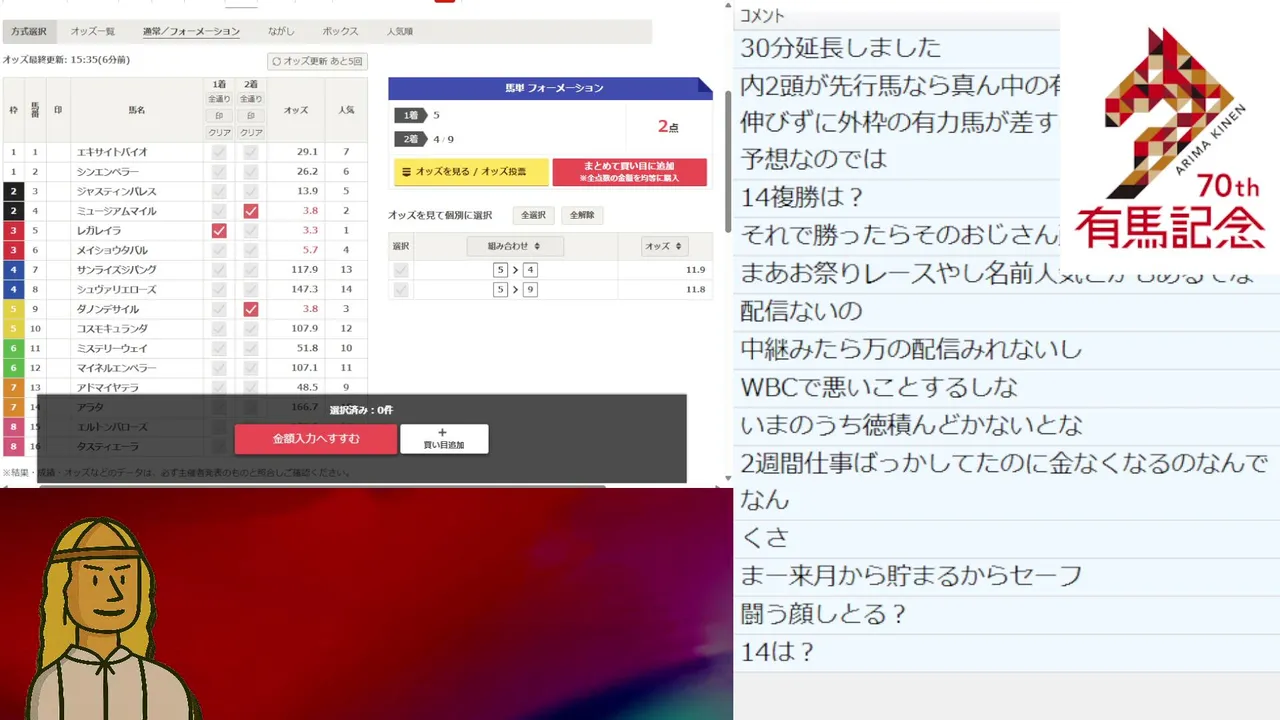
Task: Check 1着 box for メイショウタバル
Action: tap(219, 250)
